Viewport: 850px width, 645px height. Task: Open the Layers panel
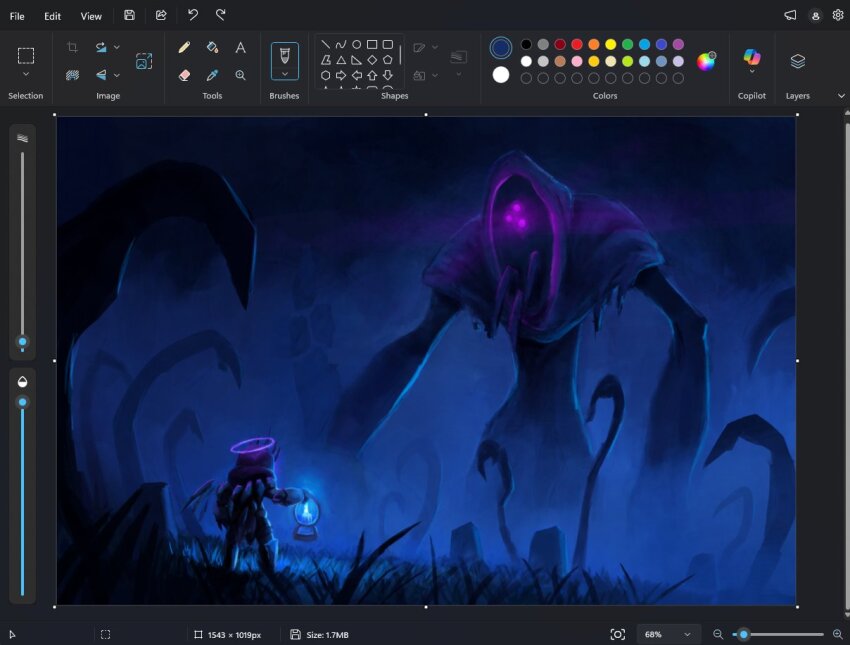797,61
